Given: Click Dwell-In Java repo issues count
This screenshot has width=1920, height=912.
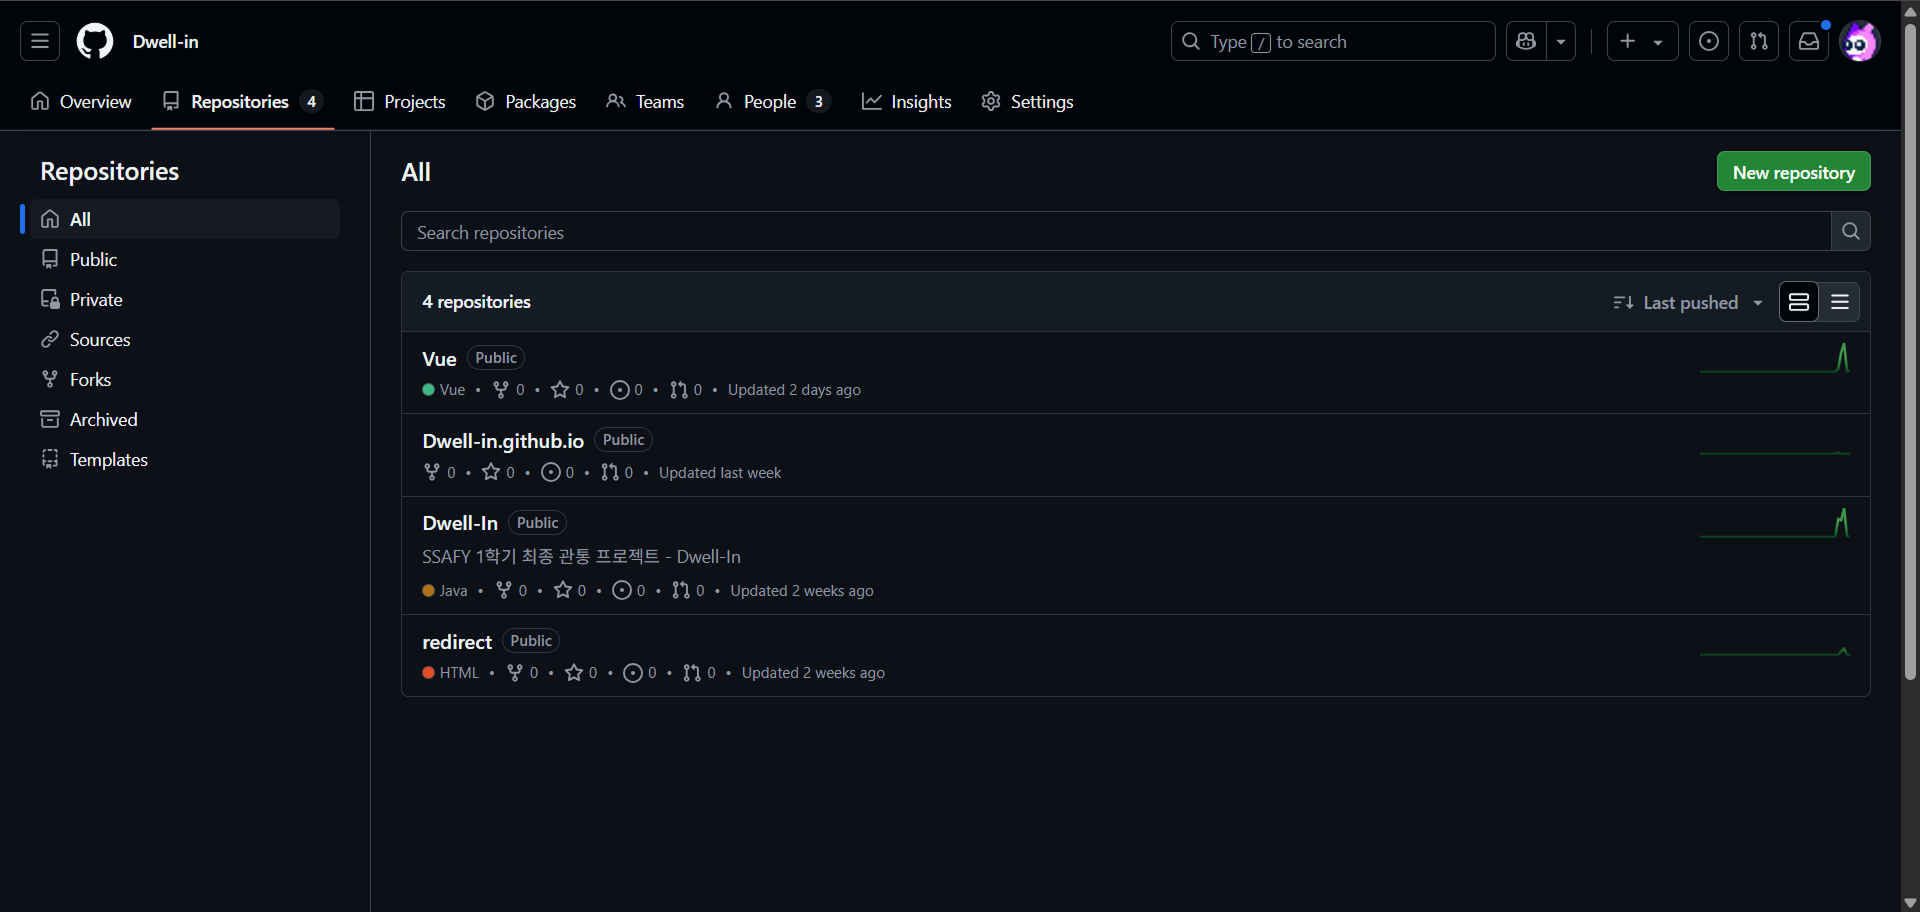Looking at the screenshot, I should point(629,591).
